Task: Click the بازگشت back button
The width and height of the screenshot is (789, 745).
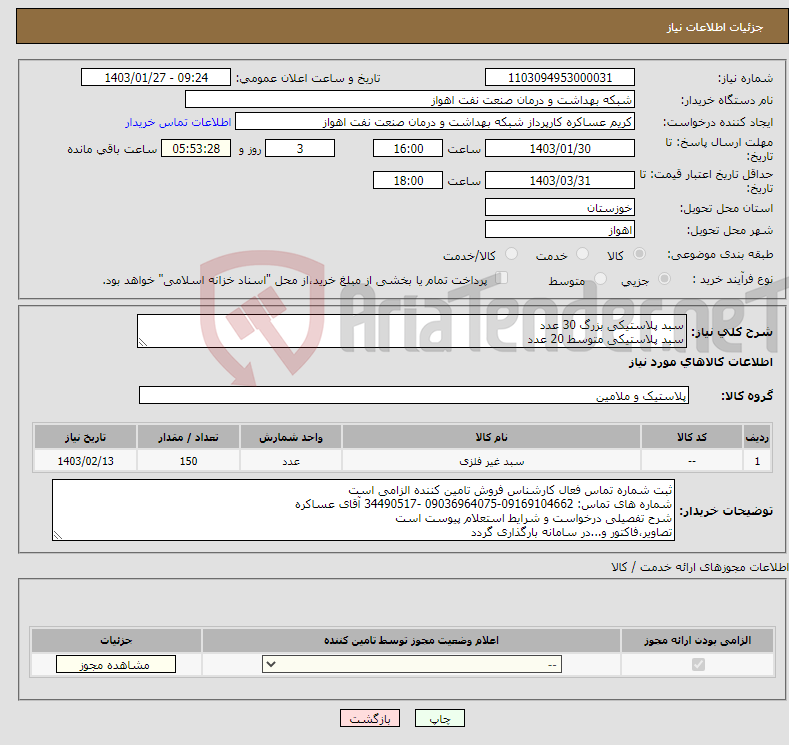Action: coord(370,718)
